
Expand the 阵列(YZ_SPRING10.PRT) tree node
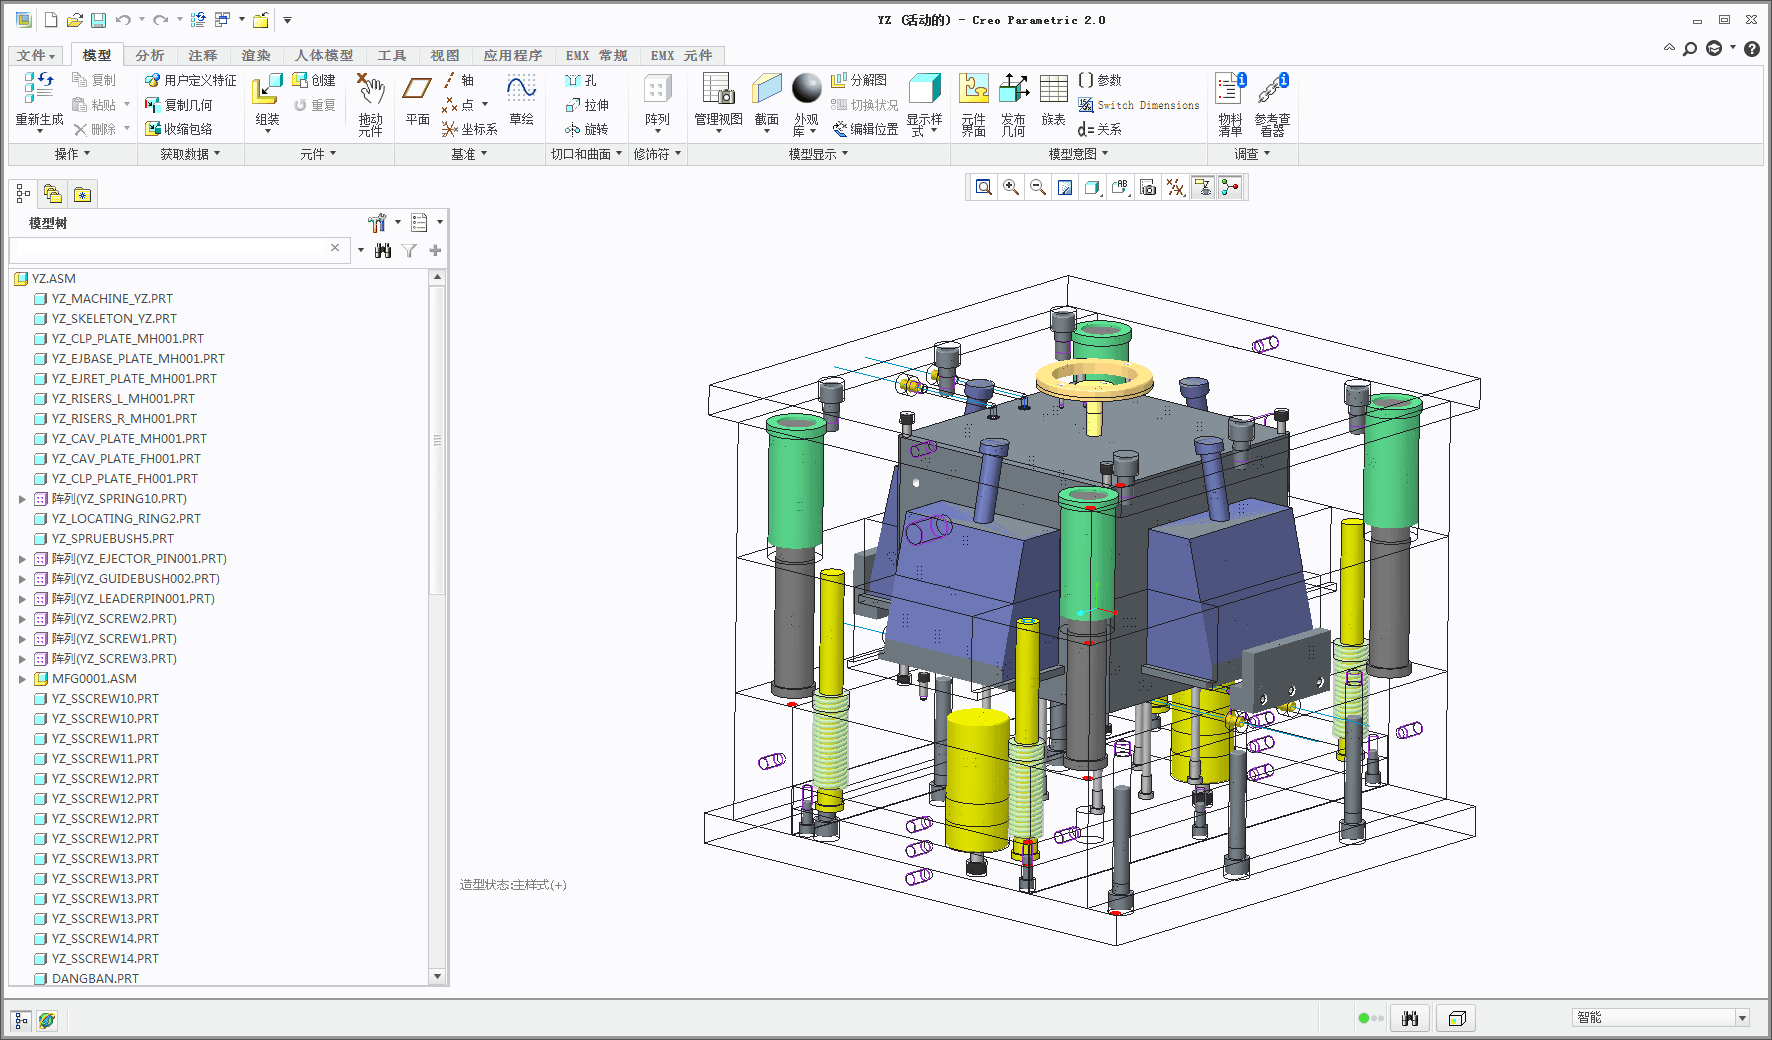coord(22,499)
